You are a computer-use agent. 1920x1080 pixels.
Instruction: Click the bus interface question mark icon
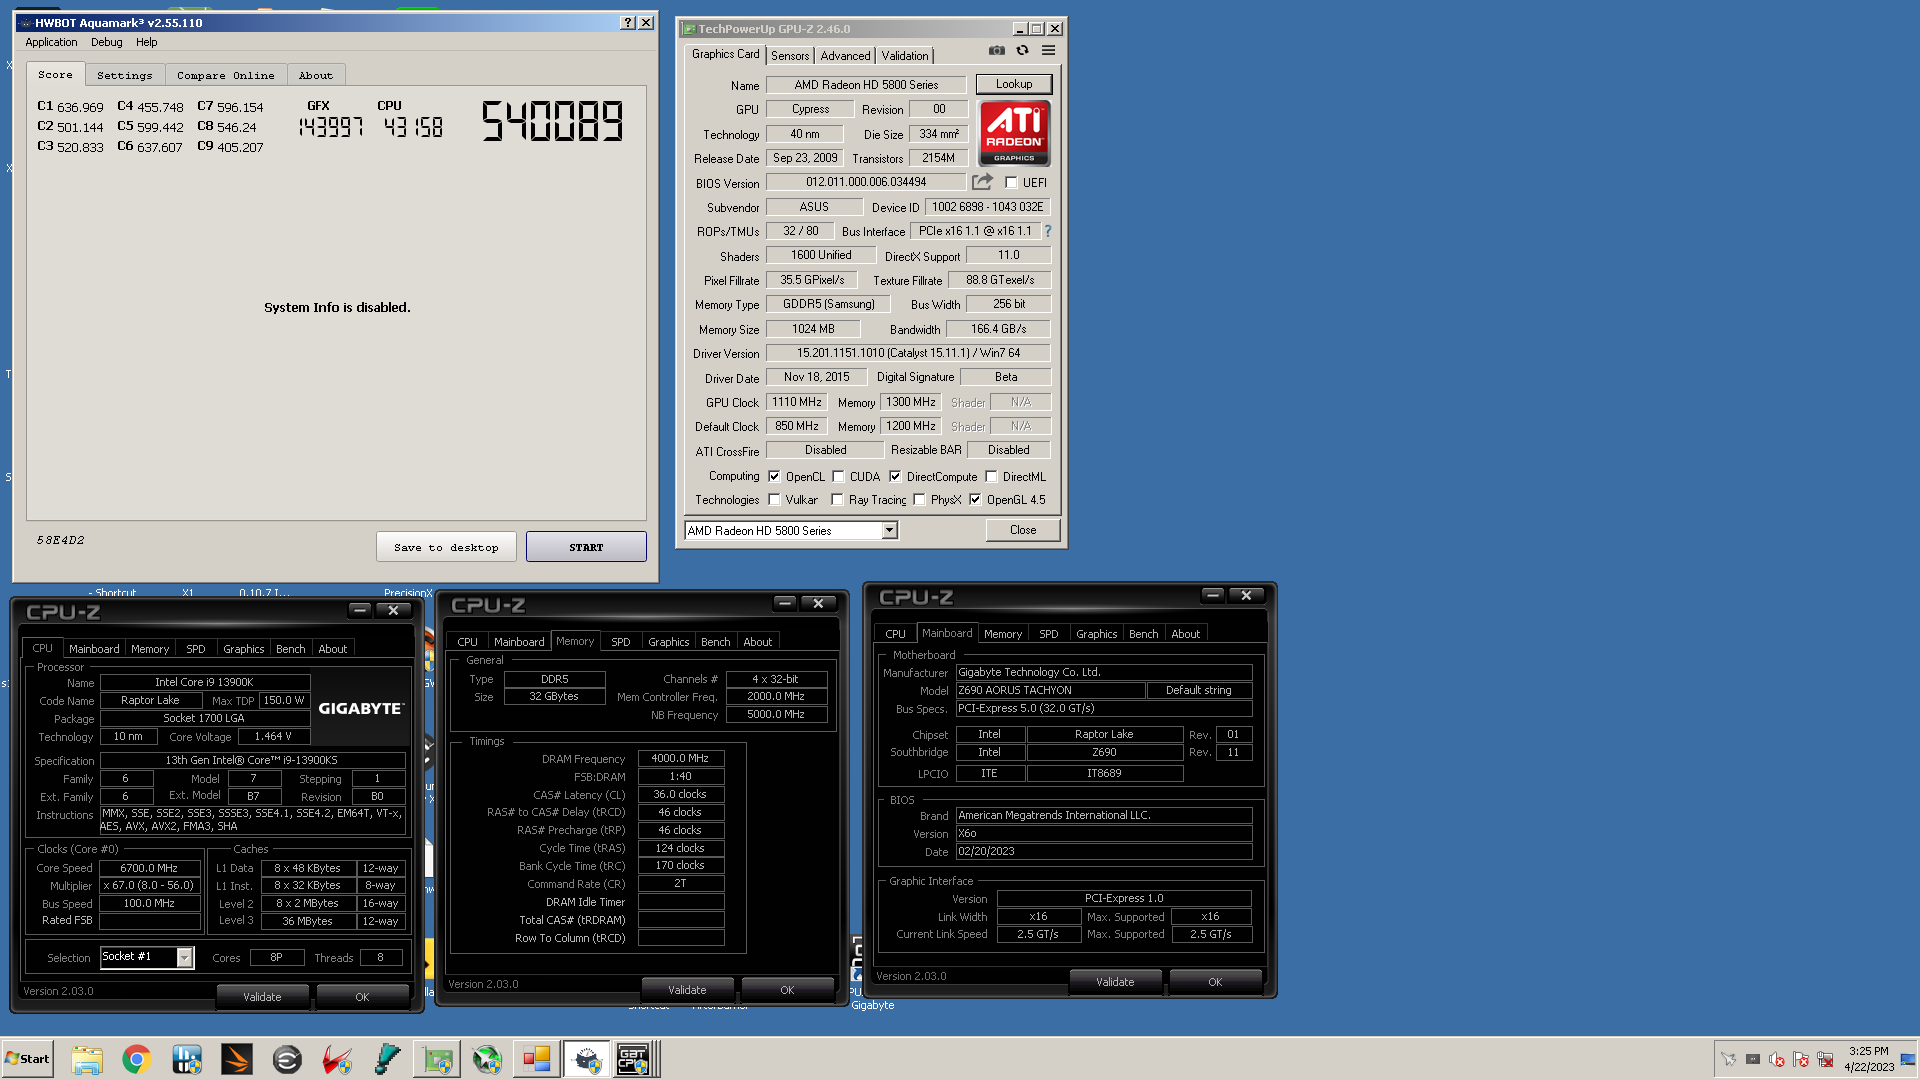1047,231
